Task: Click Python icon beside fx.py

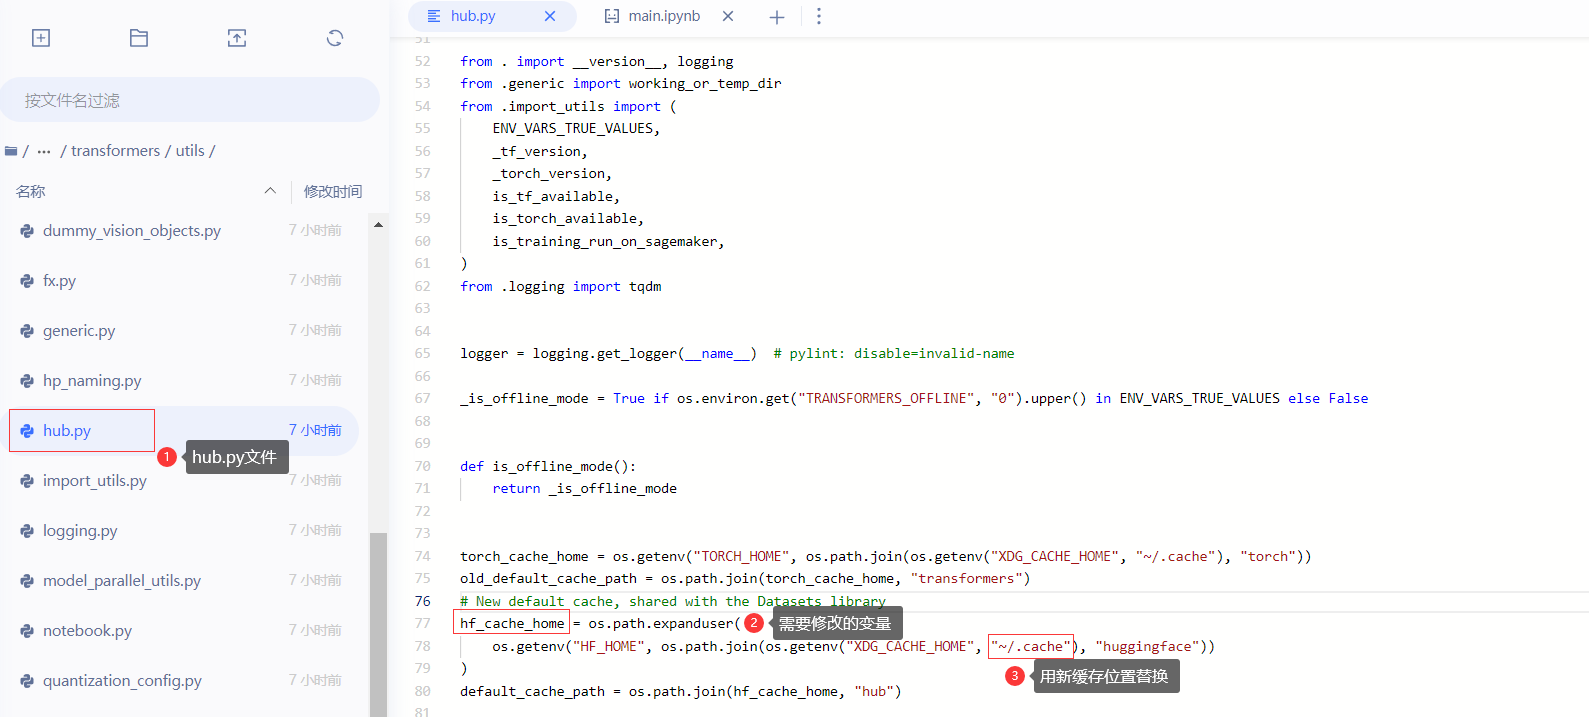Action: (x=27, y=281)
